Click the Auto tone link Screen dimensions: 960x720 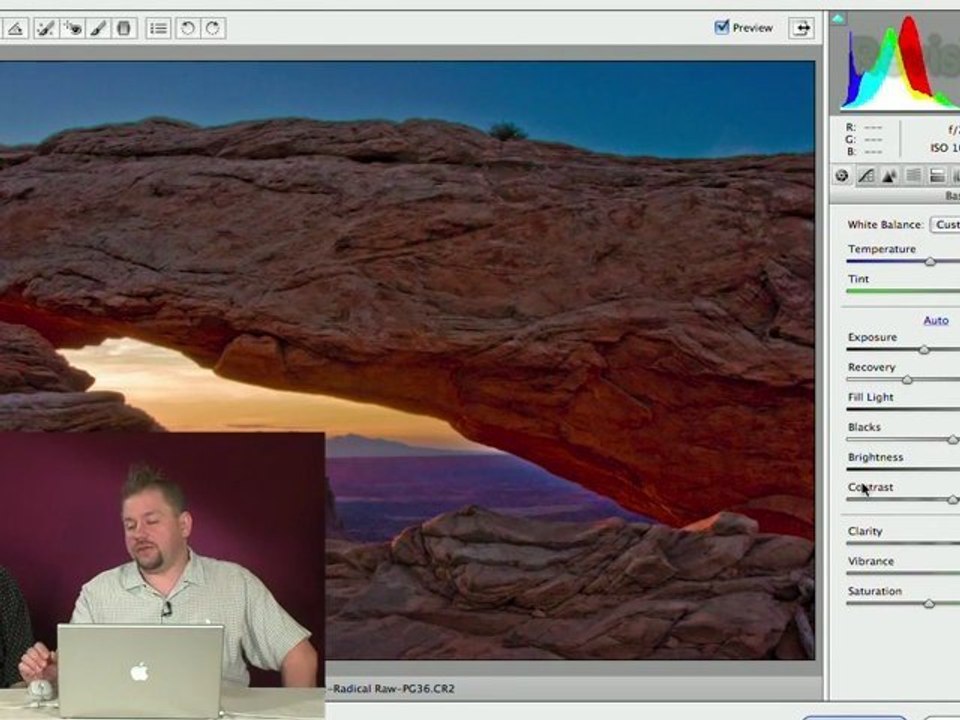click(x=936, y=320)
